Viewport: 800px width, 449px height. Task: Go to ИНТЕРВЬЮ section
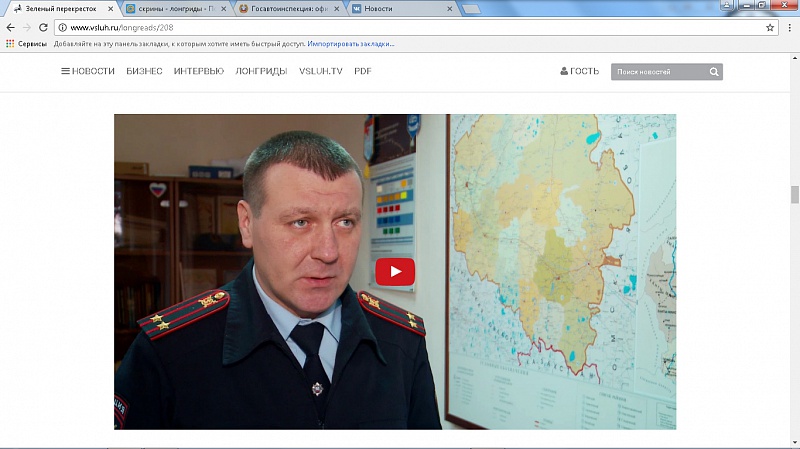pyautogui.click(x=198, y=72)
